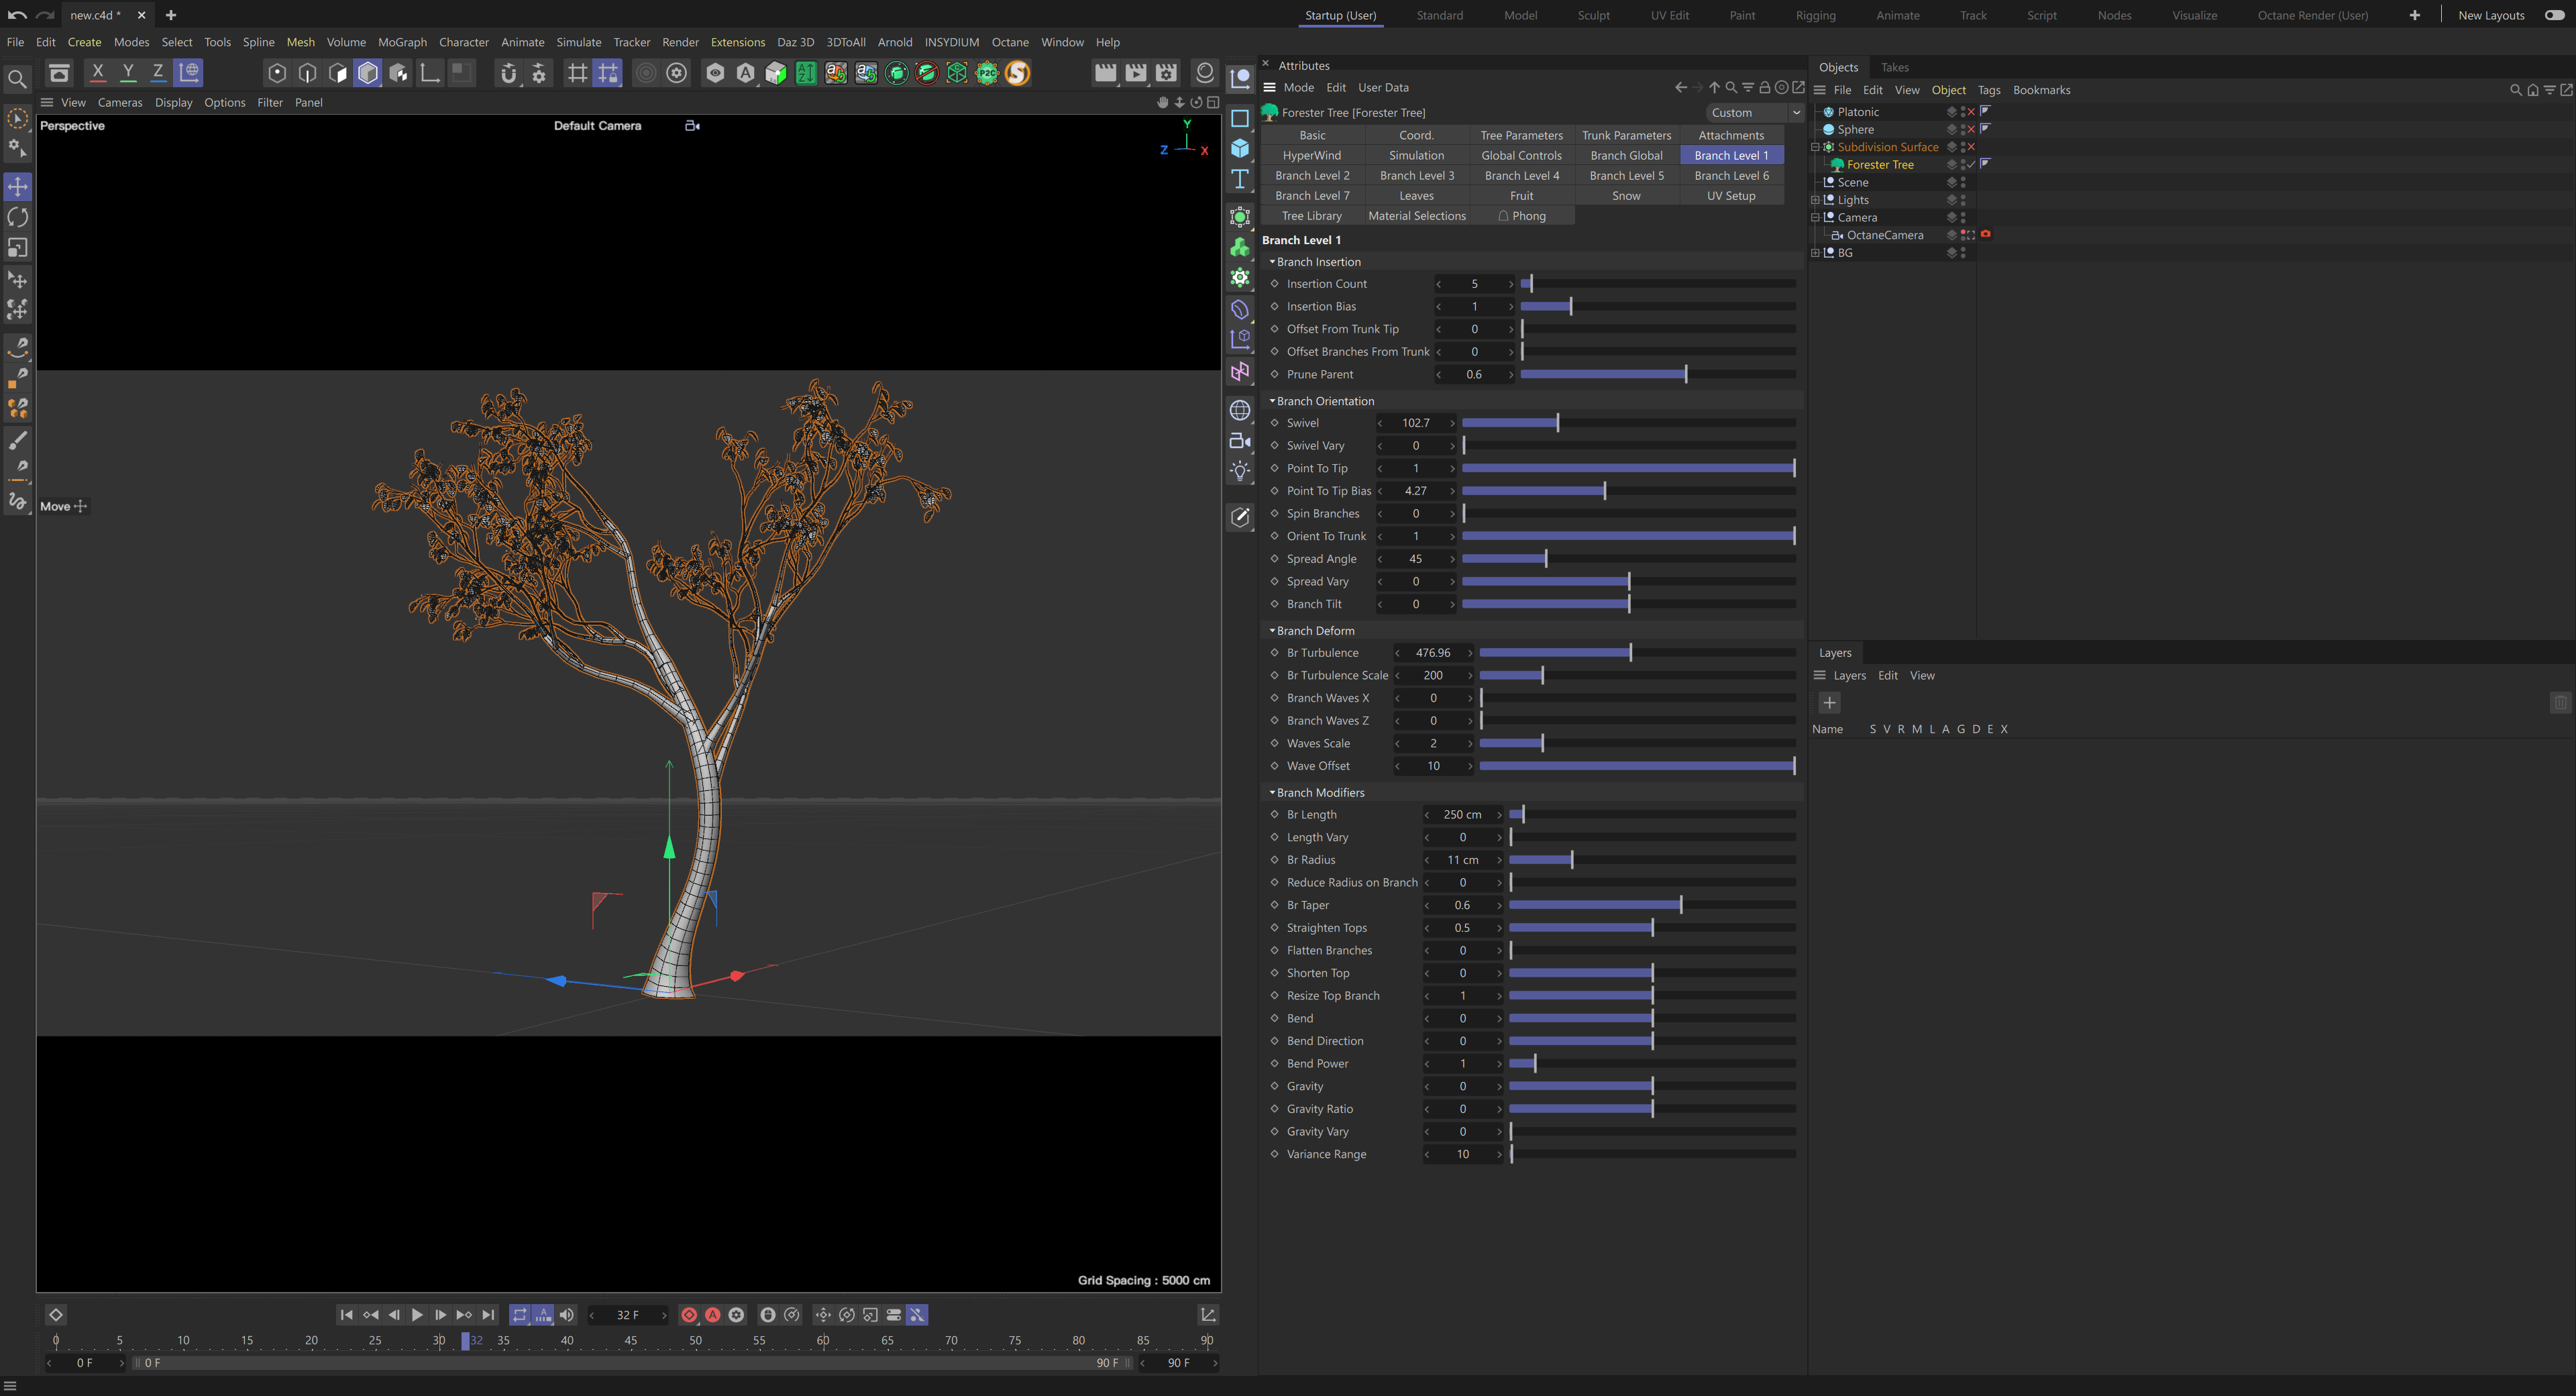Click the Text object icon
Viewport: 2576px width, 1396px height.
click(1240, 179)
